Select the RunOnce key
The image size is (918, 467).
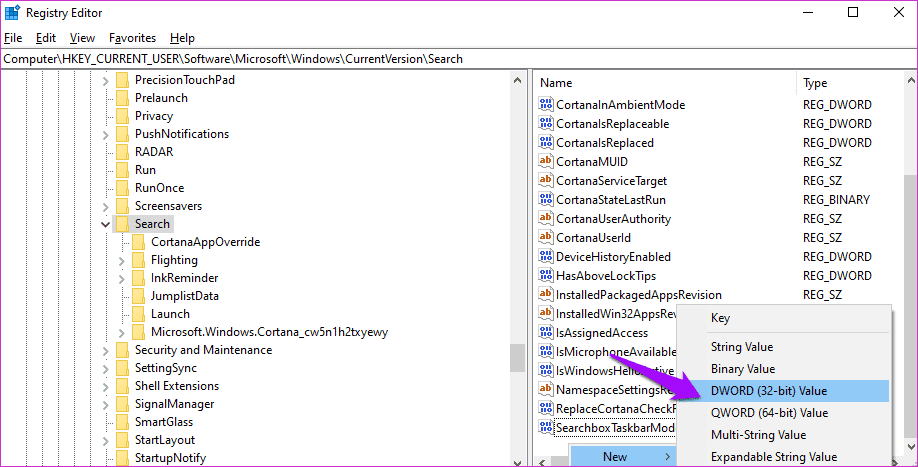(x=159, y=188)
